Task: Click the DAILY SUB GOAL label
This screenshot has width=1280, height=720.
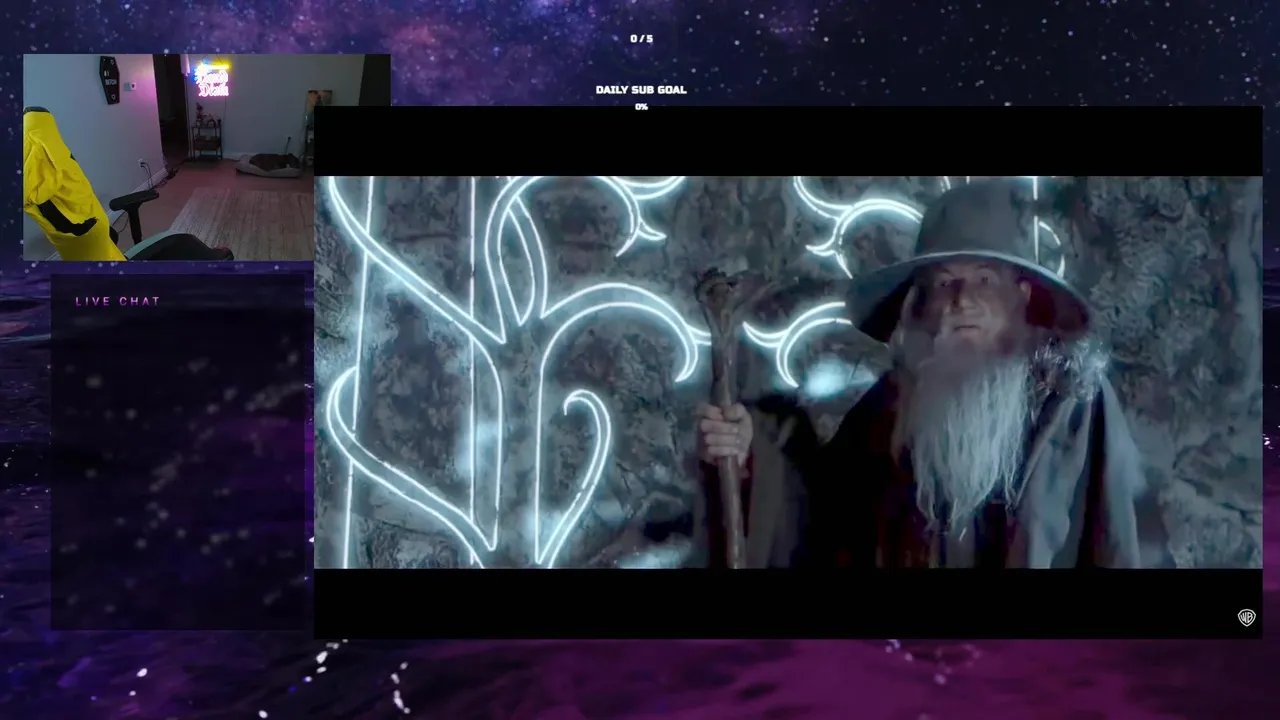Action: (641, 90)
